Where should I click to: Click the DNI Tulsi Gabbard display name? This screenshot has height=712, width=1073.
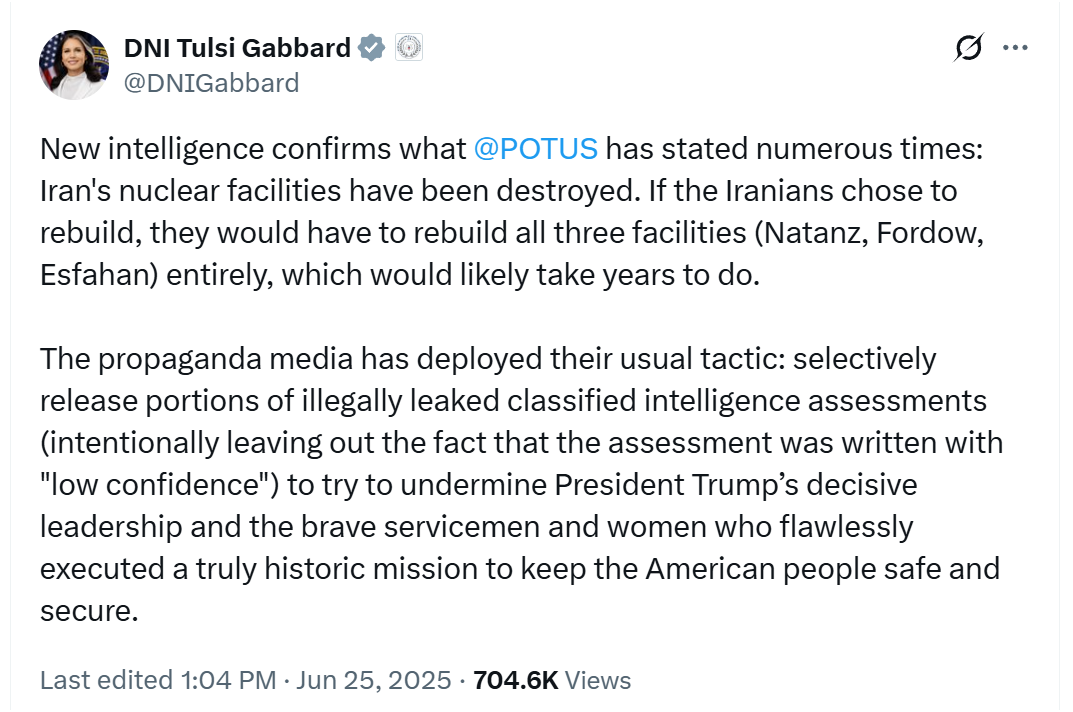coord(237,48)
